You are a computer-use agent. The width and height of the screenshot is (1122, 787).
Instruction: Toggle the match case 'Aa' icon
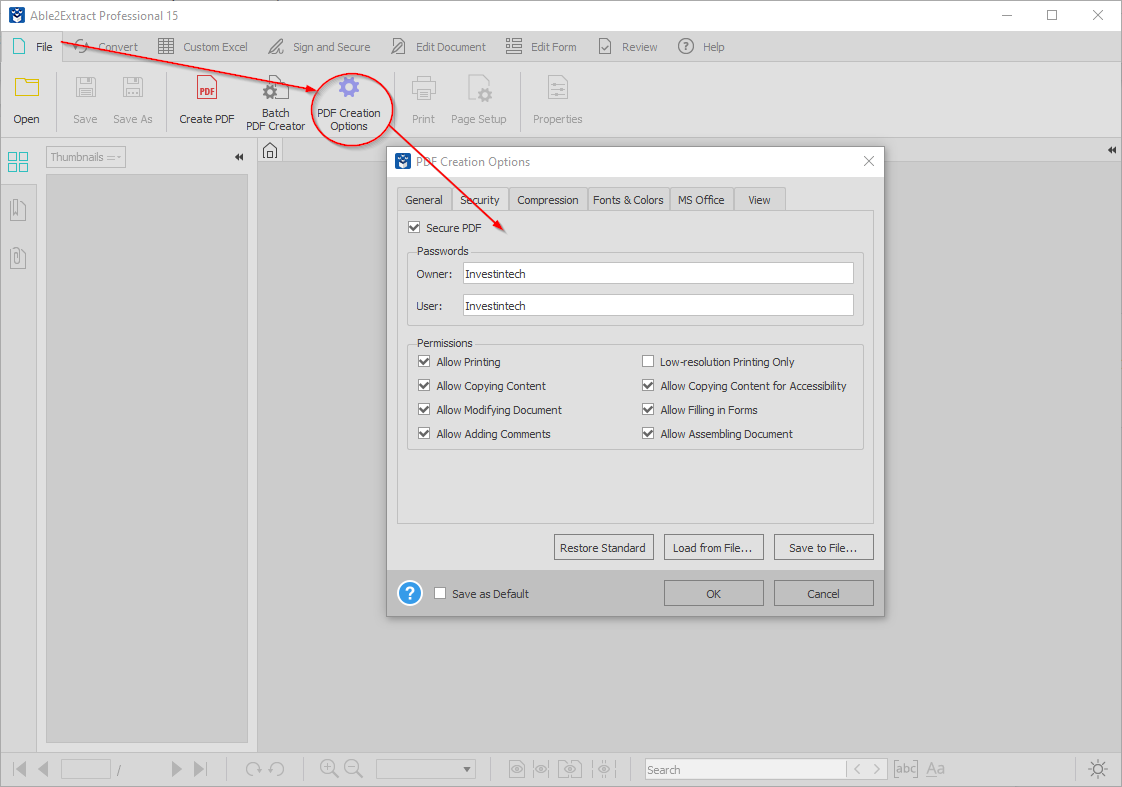[935, 769]
